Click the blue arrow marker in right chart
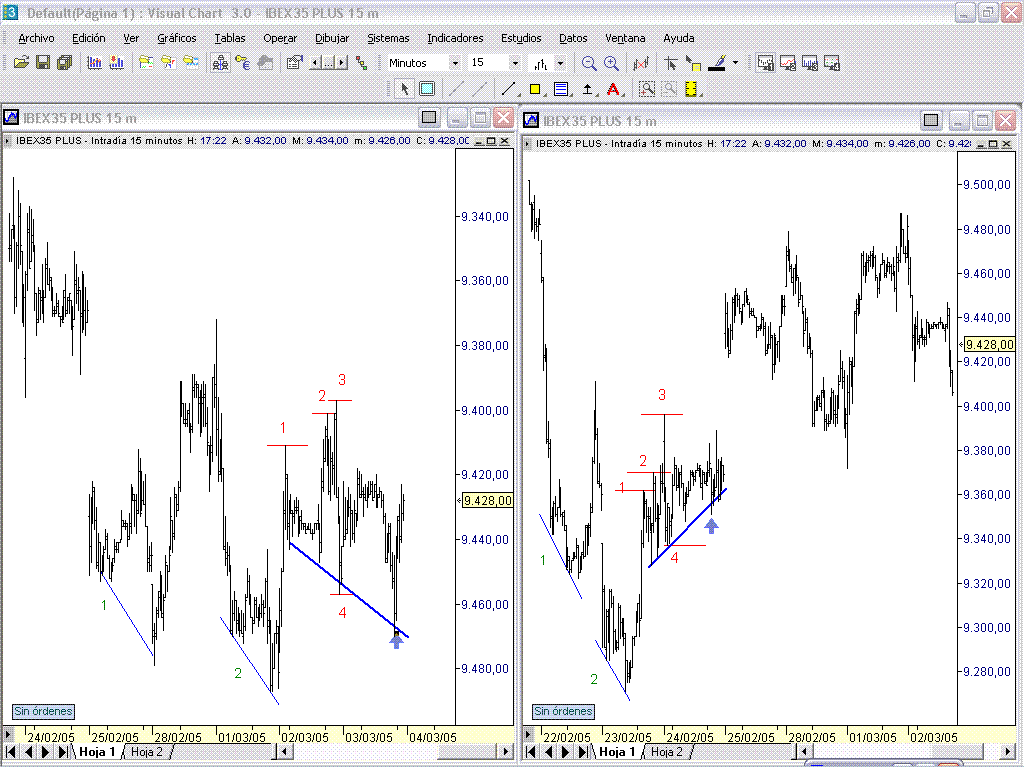The height and width of the screenshot is (768, 1024). pos(711,525)
